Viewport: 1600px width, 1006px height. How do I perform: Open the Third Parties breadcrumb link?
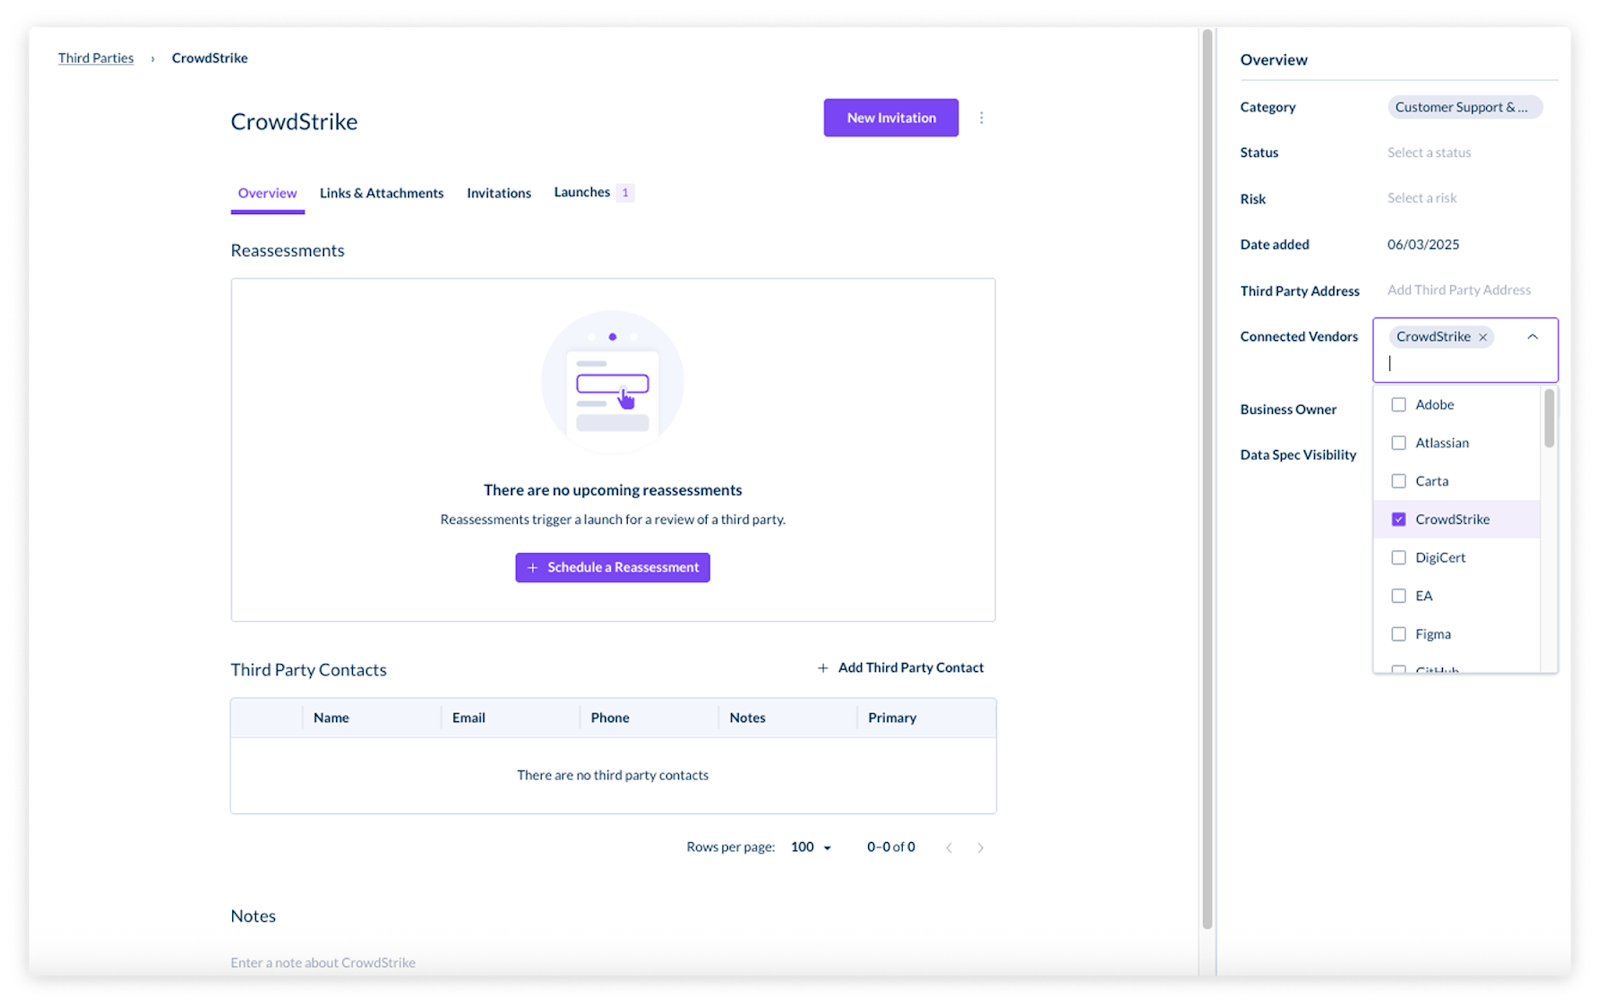pos(96,58)
